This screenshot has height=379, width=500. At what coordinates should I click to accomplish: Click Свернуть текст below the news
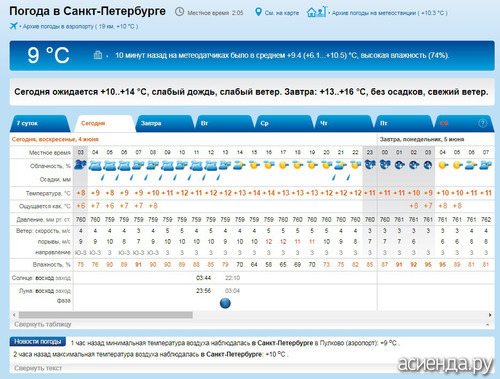tap(38, 368)
